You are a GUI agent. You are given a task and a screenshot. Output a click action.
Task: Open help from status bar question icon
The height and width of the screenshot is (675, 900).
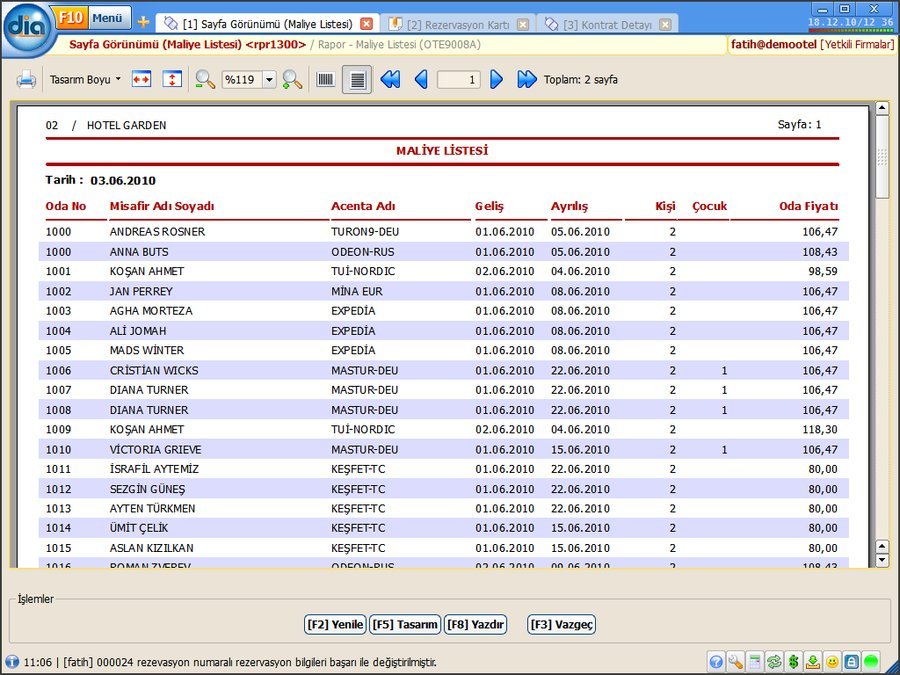pyautogui.click(x=716, y=662)
